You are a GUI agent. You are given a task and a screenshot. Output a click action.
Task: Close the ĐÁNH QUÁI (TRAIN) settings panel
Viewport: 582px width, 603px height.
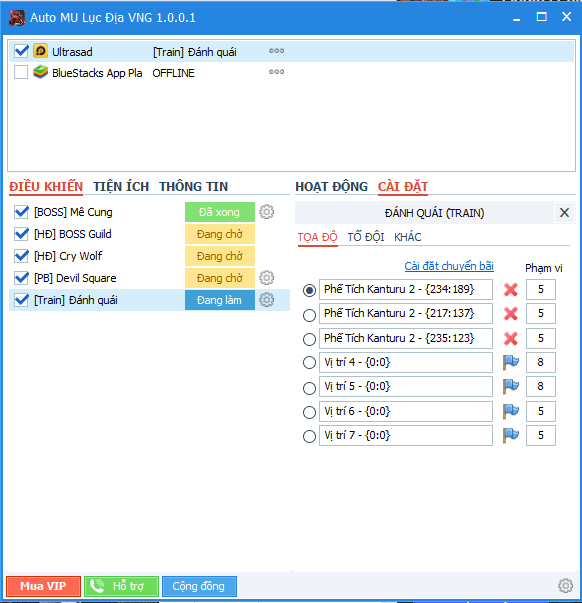coord(564,213)
